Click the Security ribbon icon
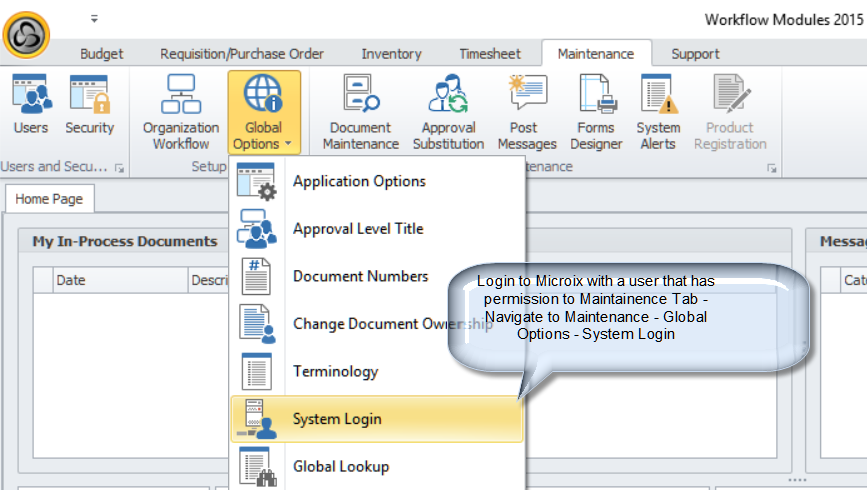 (x=90, y=107)
